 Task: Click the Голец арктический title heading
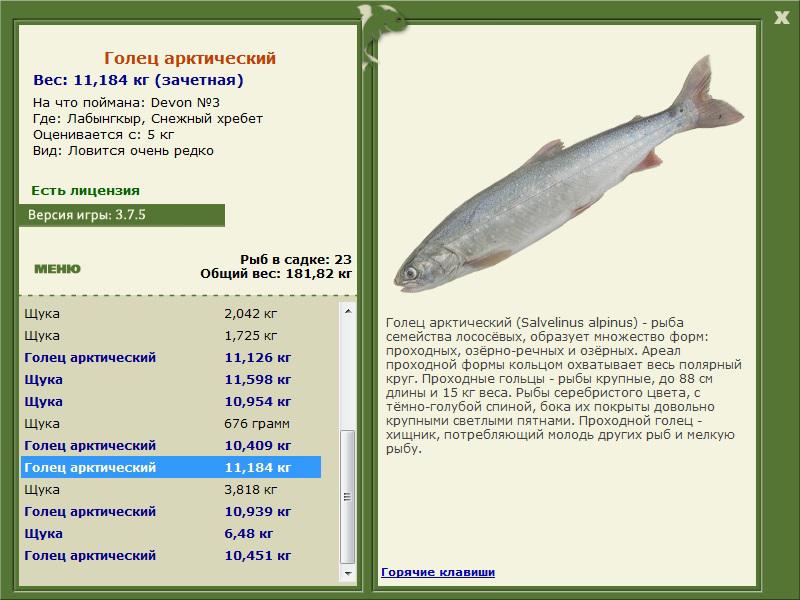190,58
